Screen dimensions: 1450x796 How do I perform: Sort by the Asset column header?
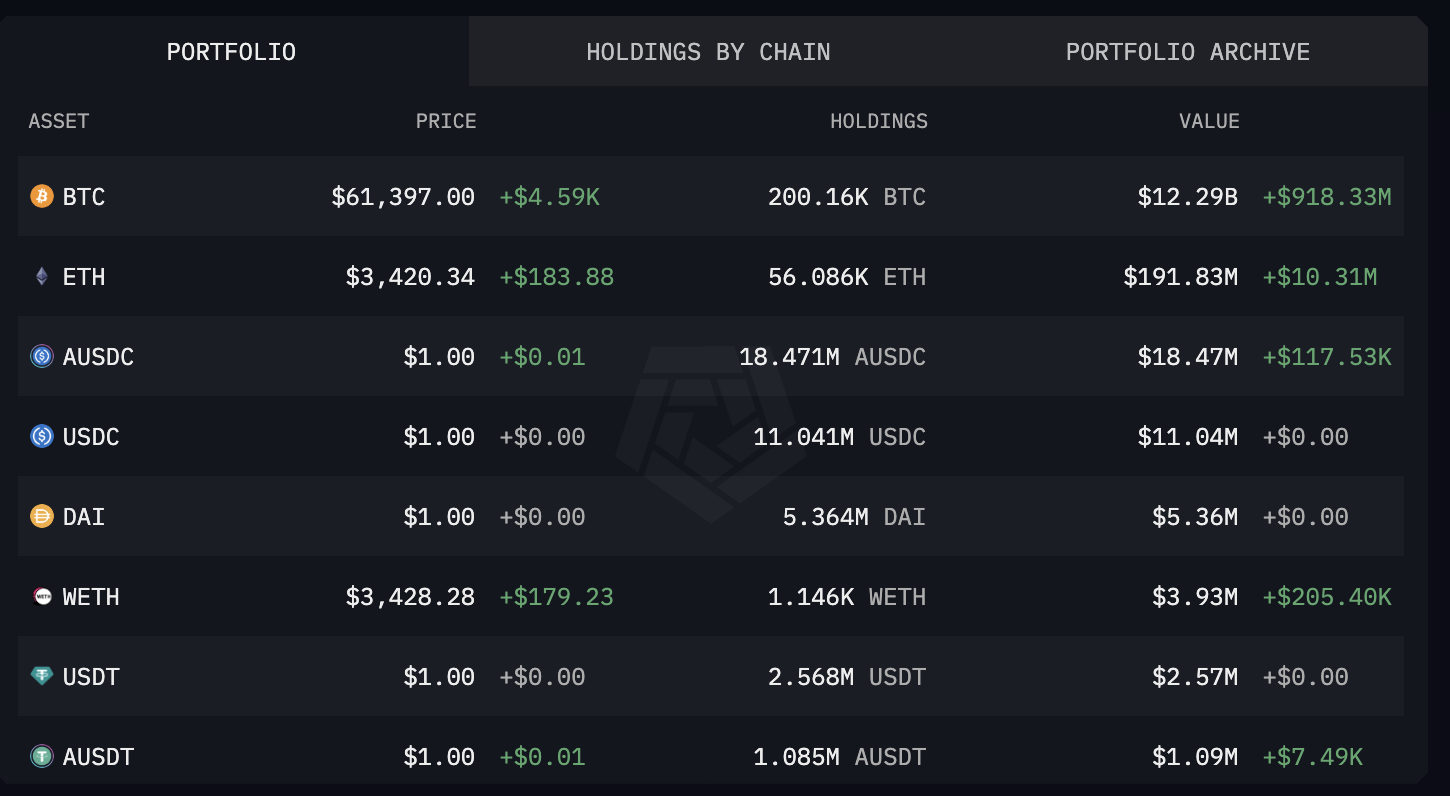click(x=59, y=121)
